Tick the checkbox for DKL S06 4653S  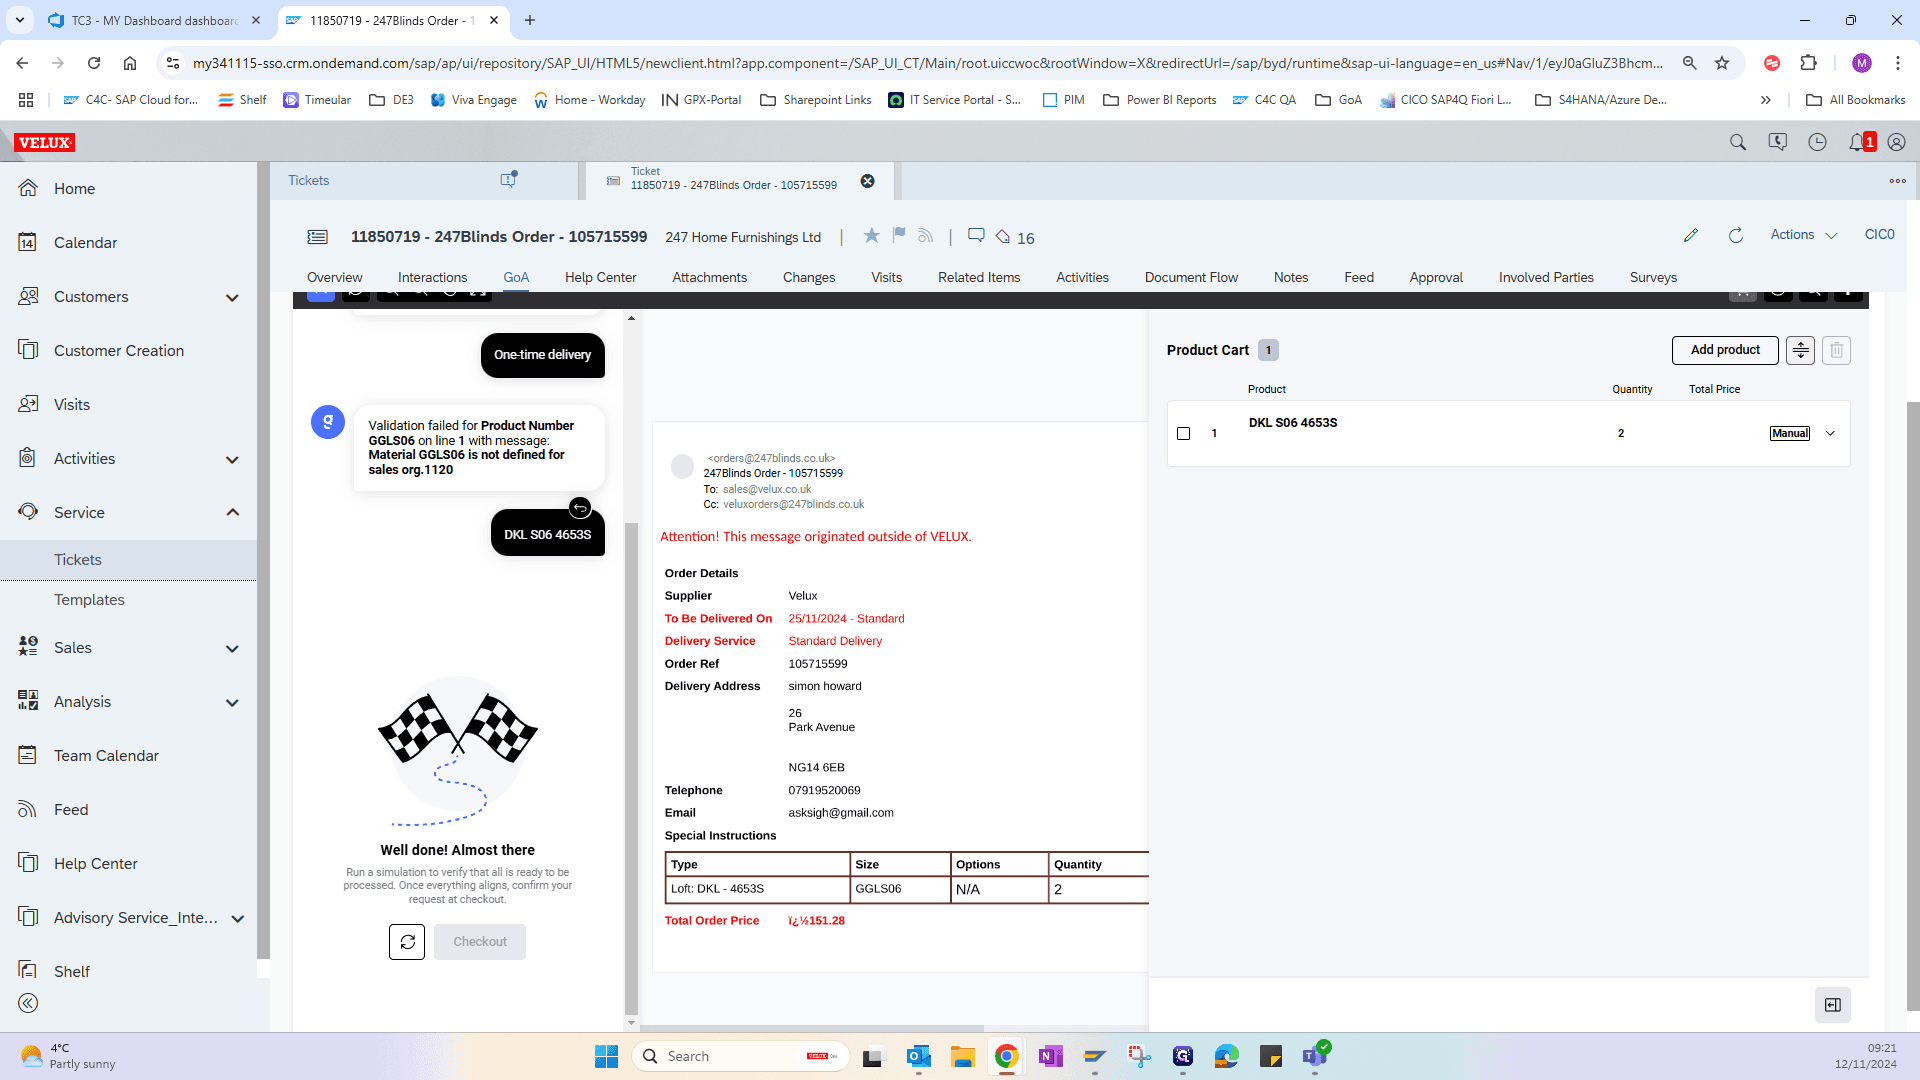click(1184, 434)
